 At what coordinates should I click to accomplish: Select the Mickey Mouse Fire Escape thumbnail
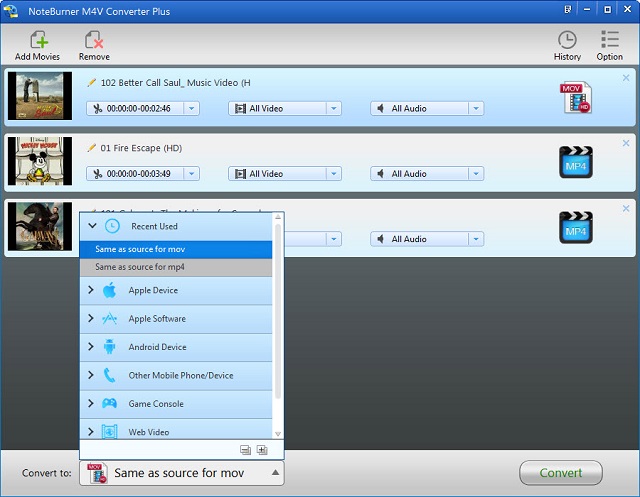tap(40, 161)
